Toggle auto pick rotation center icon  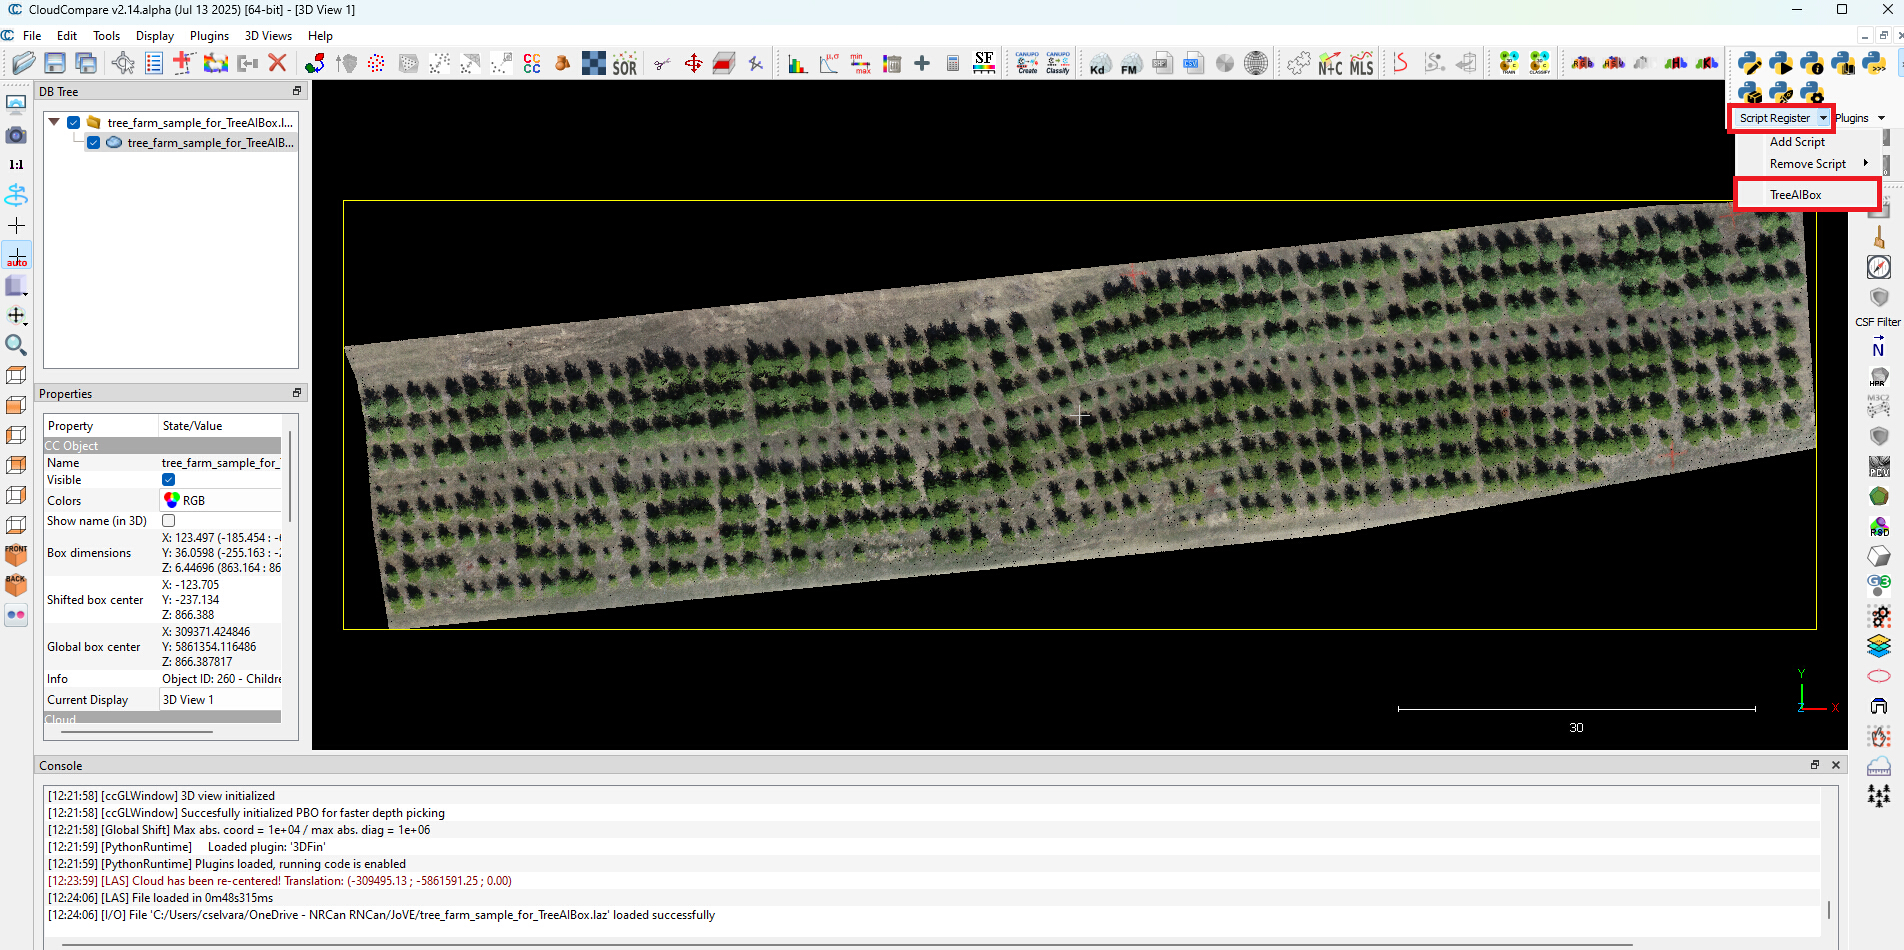pyautogui.click(x=16, y=256)
